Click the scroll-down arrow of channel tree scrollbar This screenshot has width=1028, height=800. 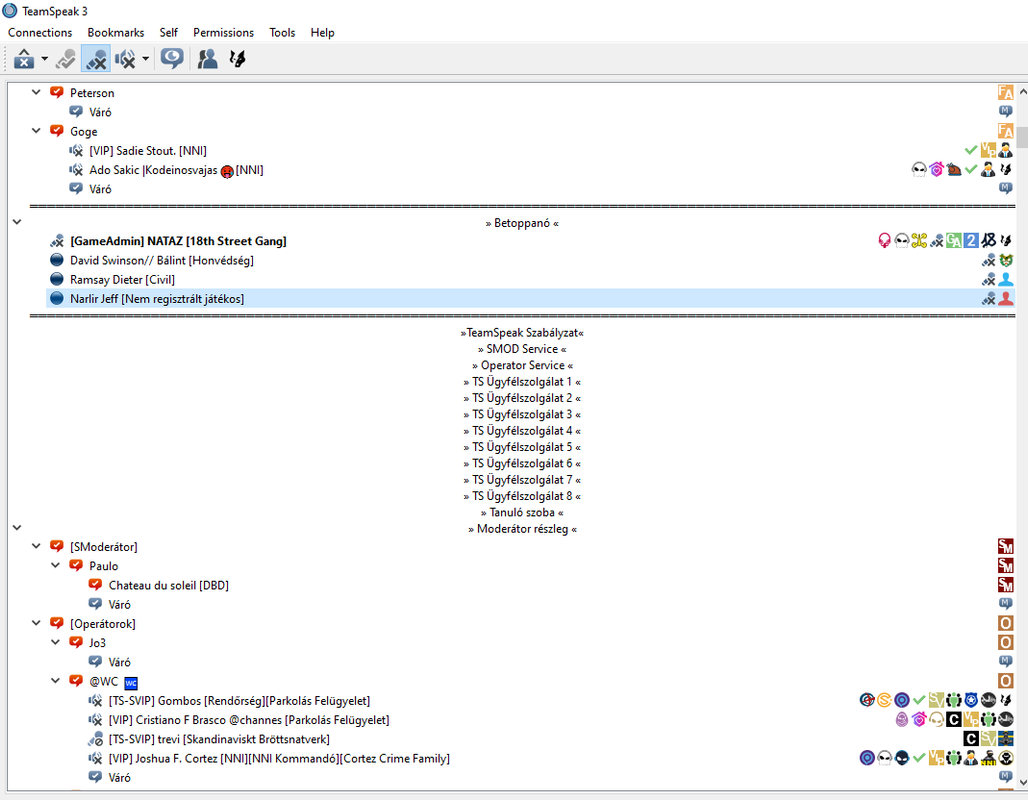click(x=1022, y=782)
